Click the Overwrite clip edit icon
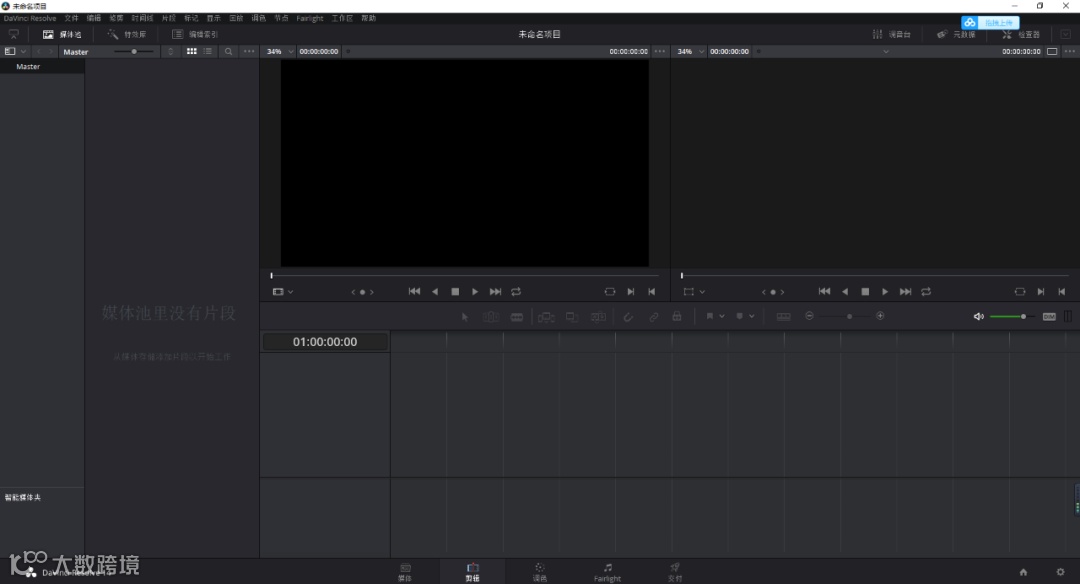This screenshot has height=584, width=1080. pos(572,317)
